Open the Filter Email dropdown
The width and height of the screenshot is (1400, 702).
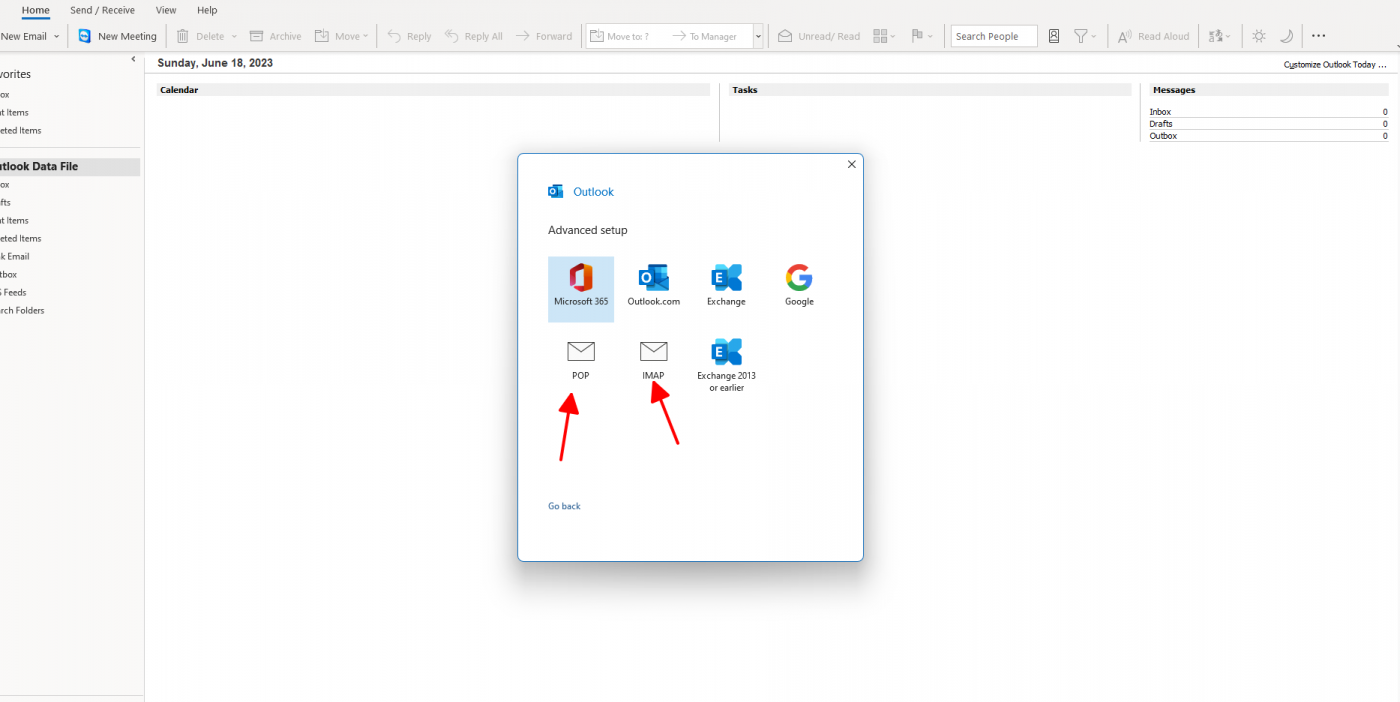tap(1085, 36)
